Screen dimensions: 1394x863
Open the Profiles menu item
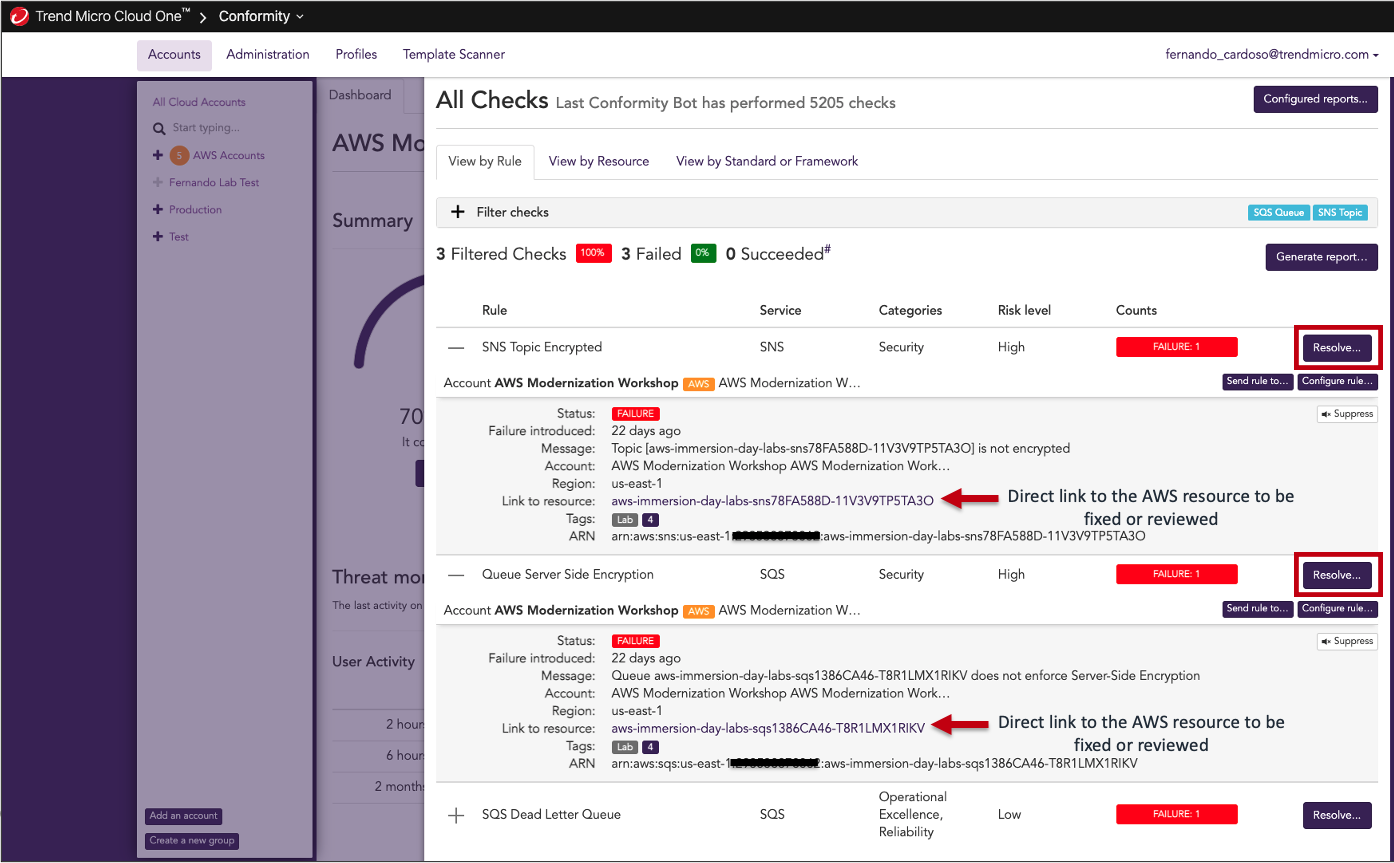click(x=356, y=55)
